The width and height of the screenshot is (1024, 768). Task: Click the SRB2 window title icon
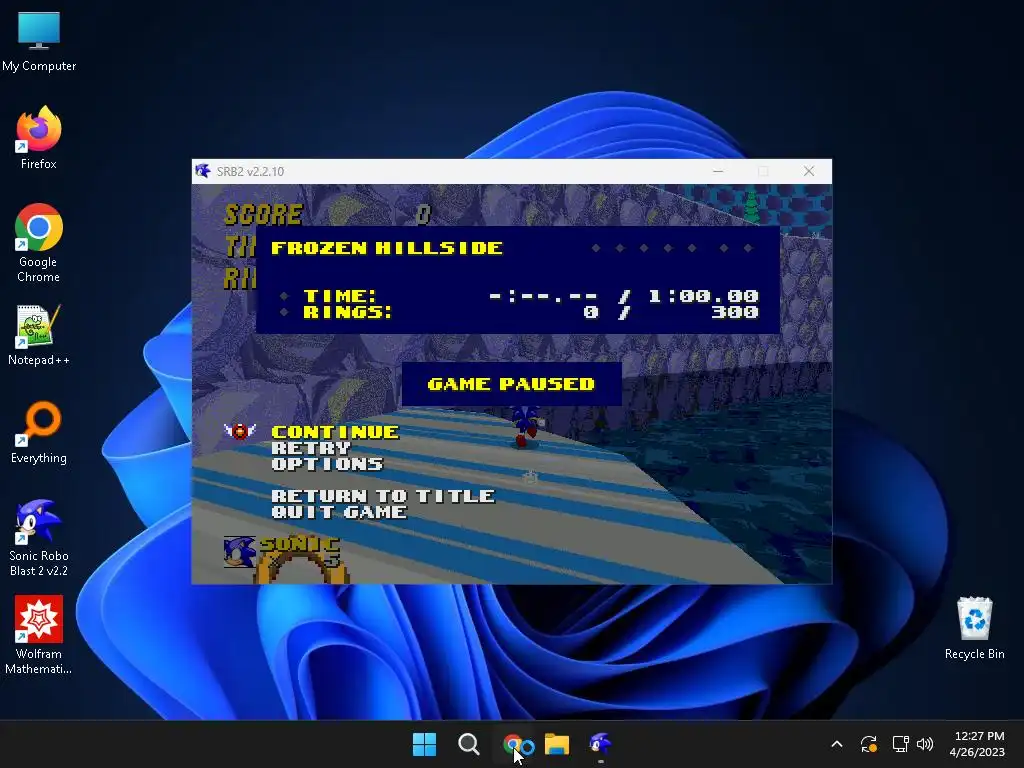click(x=202, y=171)
